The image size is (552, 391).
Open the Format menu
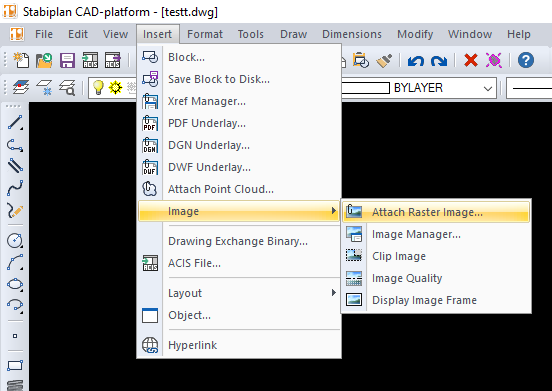[205, 34]
